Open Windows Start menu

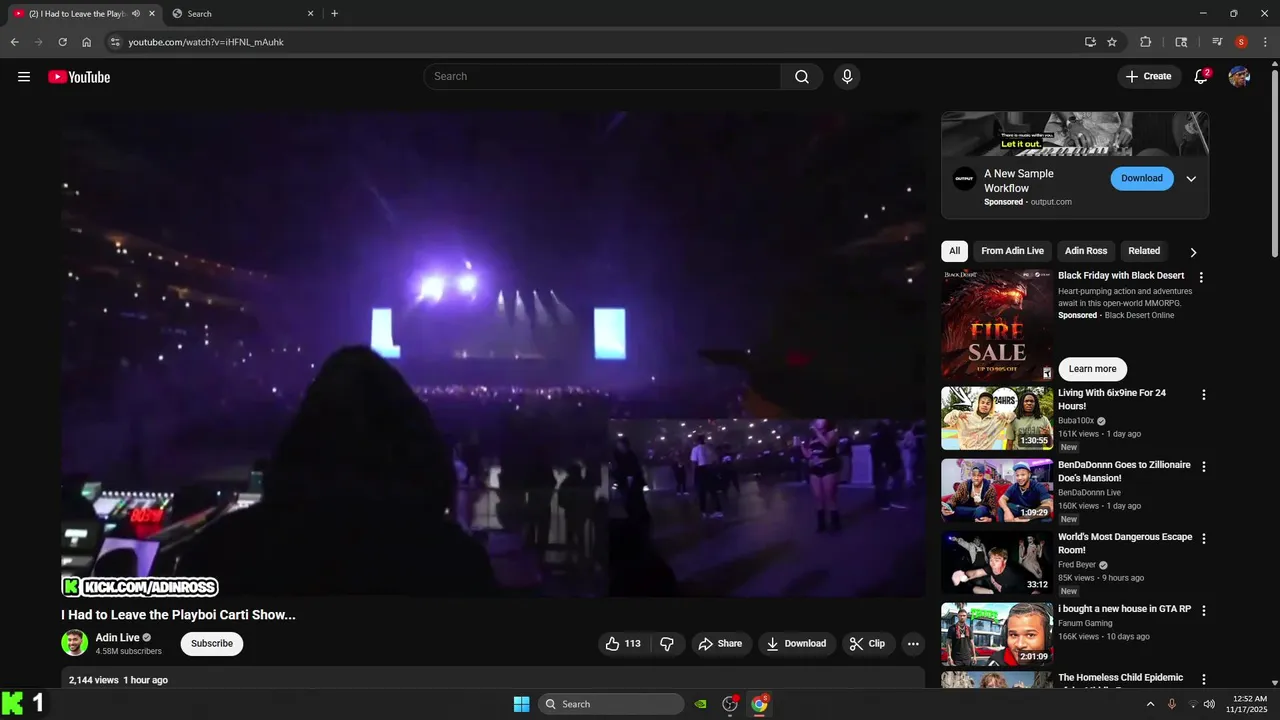(521, 704)
